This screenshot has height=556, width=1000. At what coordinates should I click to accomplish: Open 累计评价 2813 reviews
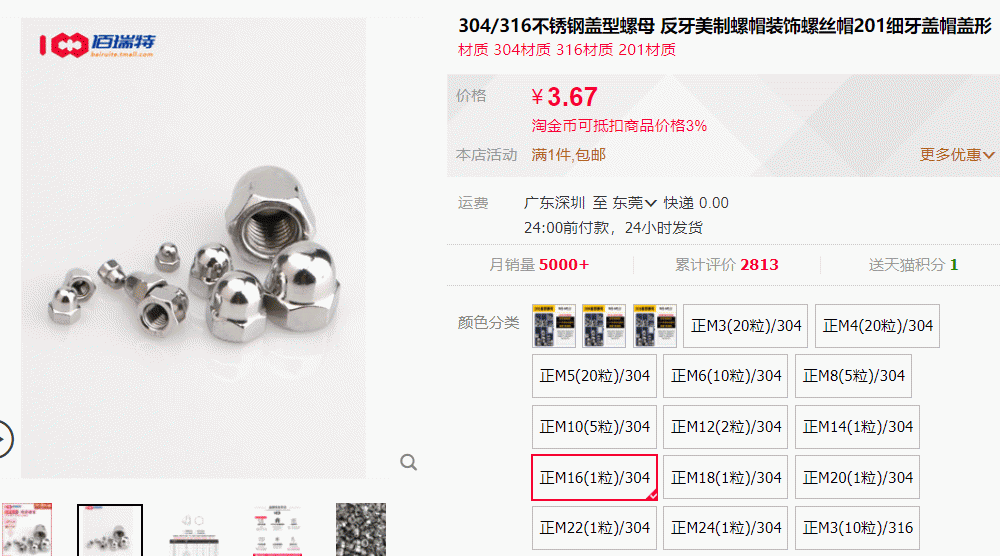tap(726, 265)
